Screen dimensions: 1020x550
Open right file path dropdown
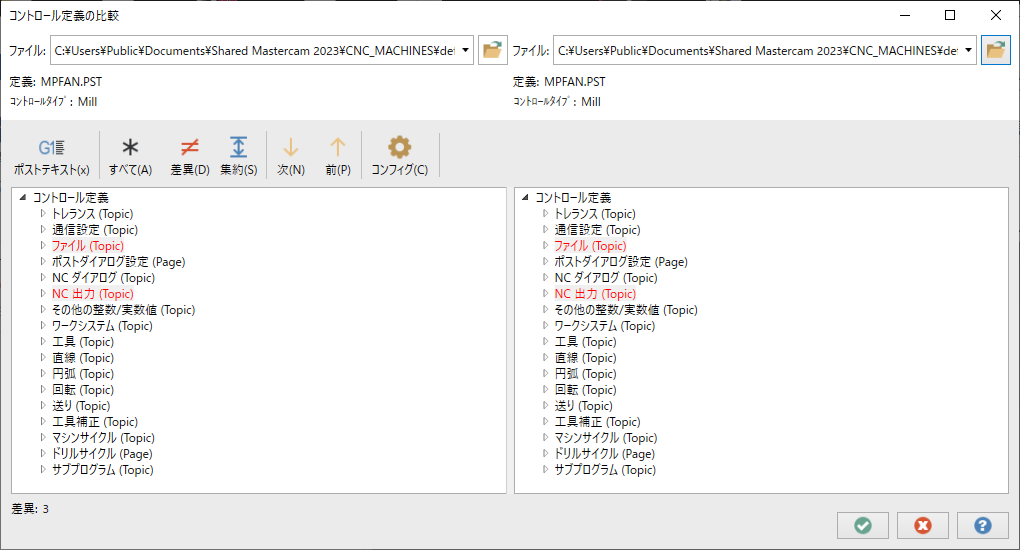pos(969,50)
